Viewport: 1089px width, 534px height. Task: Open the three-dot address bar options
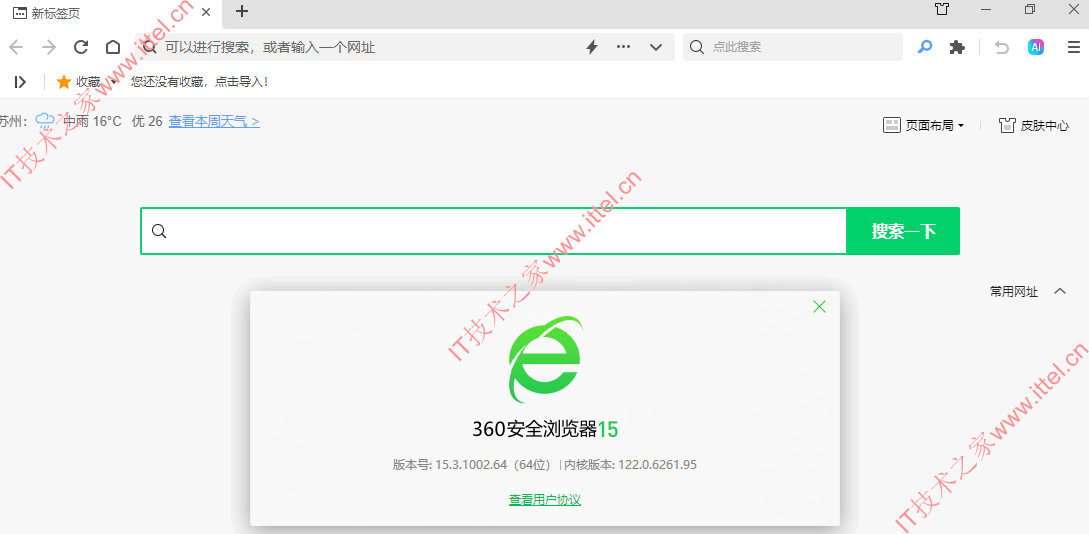[x=624, y=47]
